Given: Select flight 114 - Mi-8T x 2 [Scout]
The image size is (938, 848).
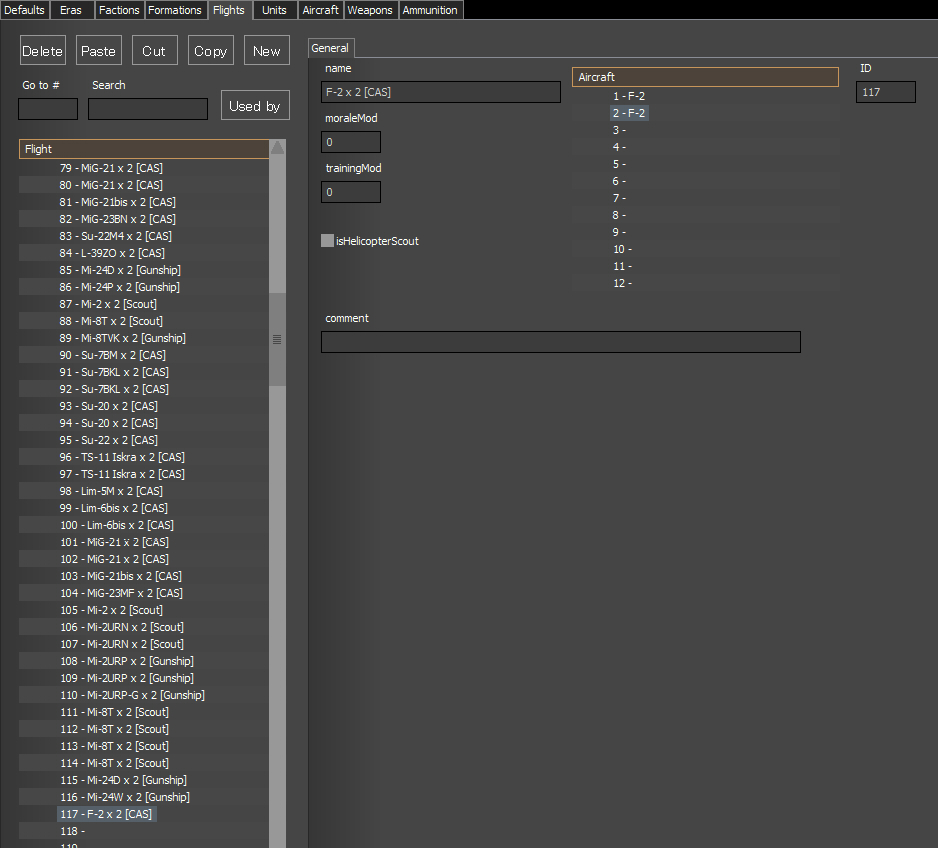Looking at the screenshot, I should (x=114, y=763).
